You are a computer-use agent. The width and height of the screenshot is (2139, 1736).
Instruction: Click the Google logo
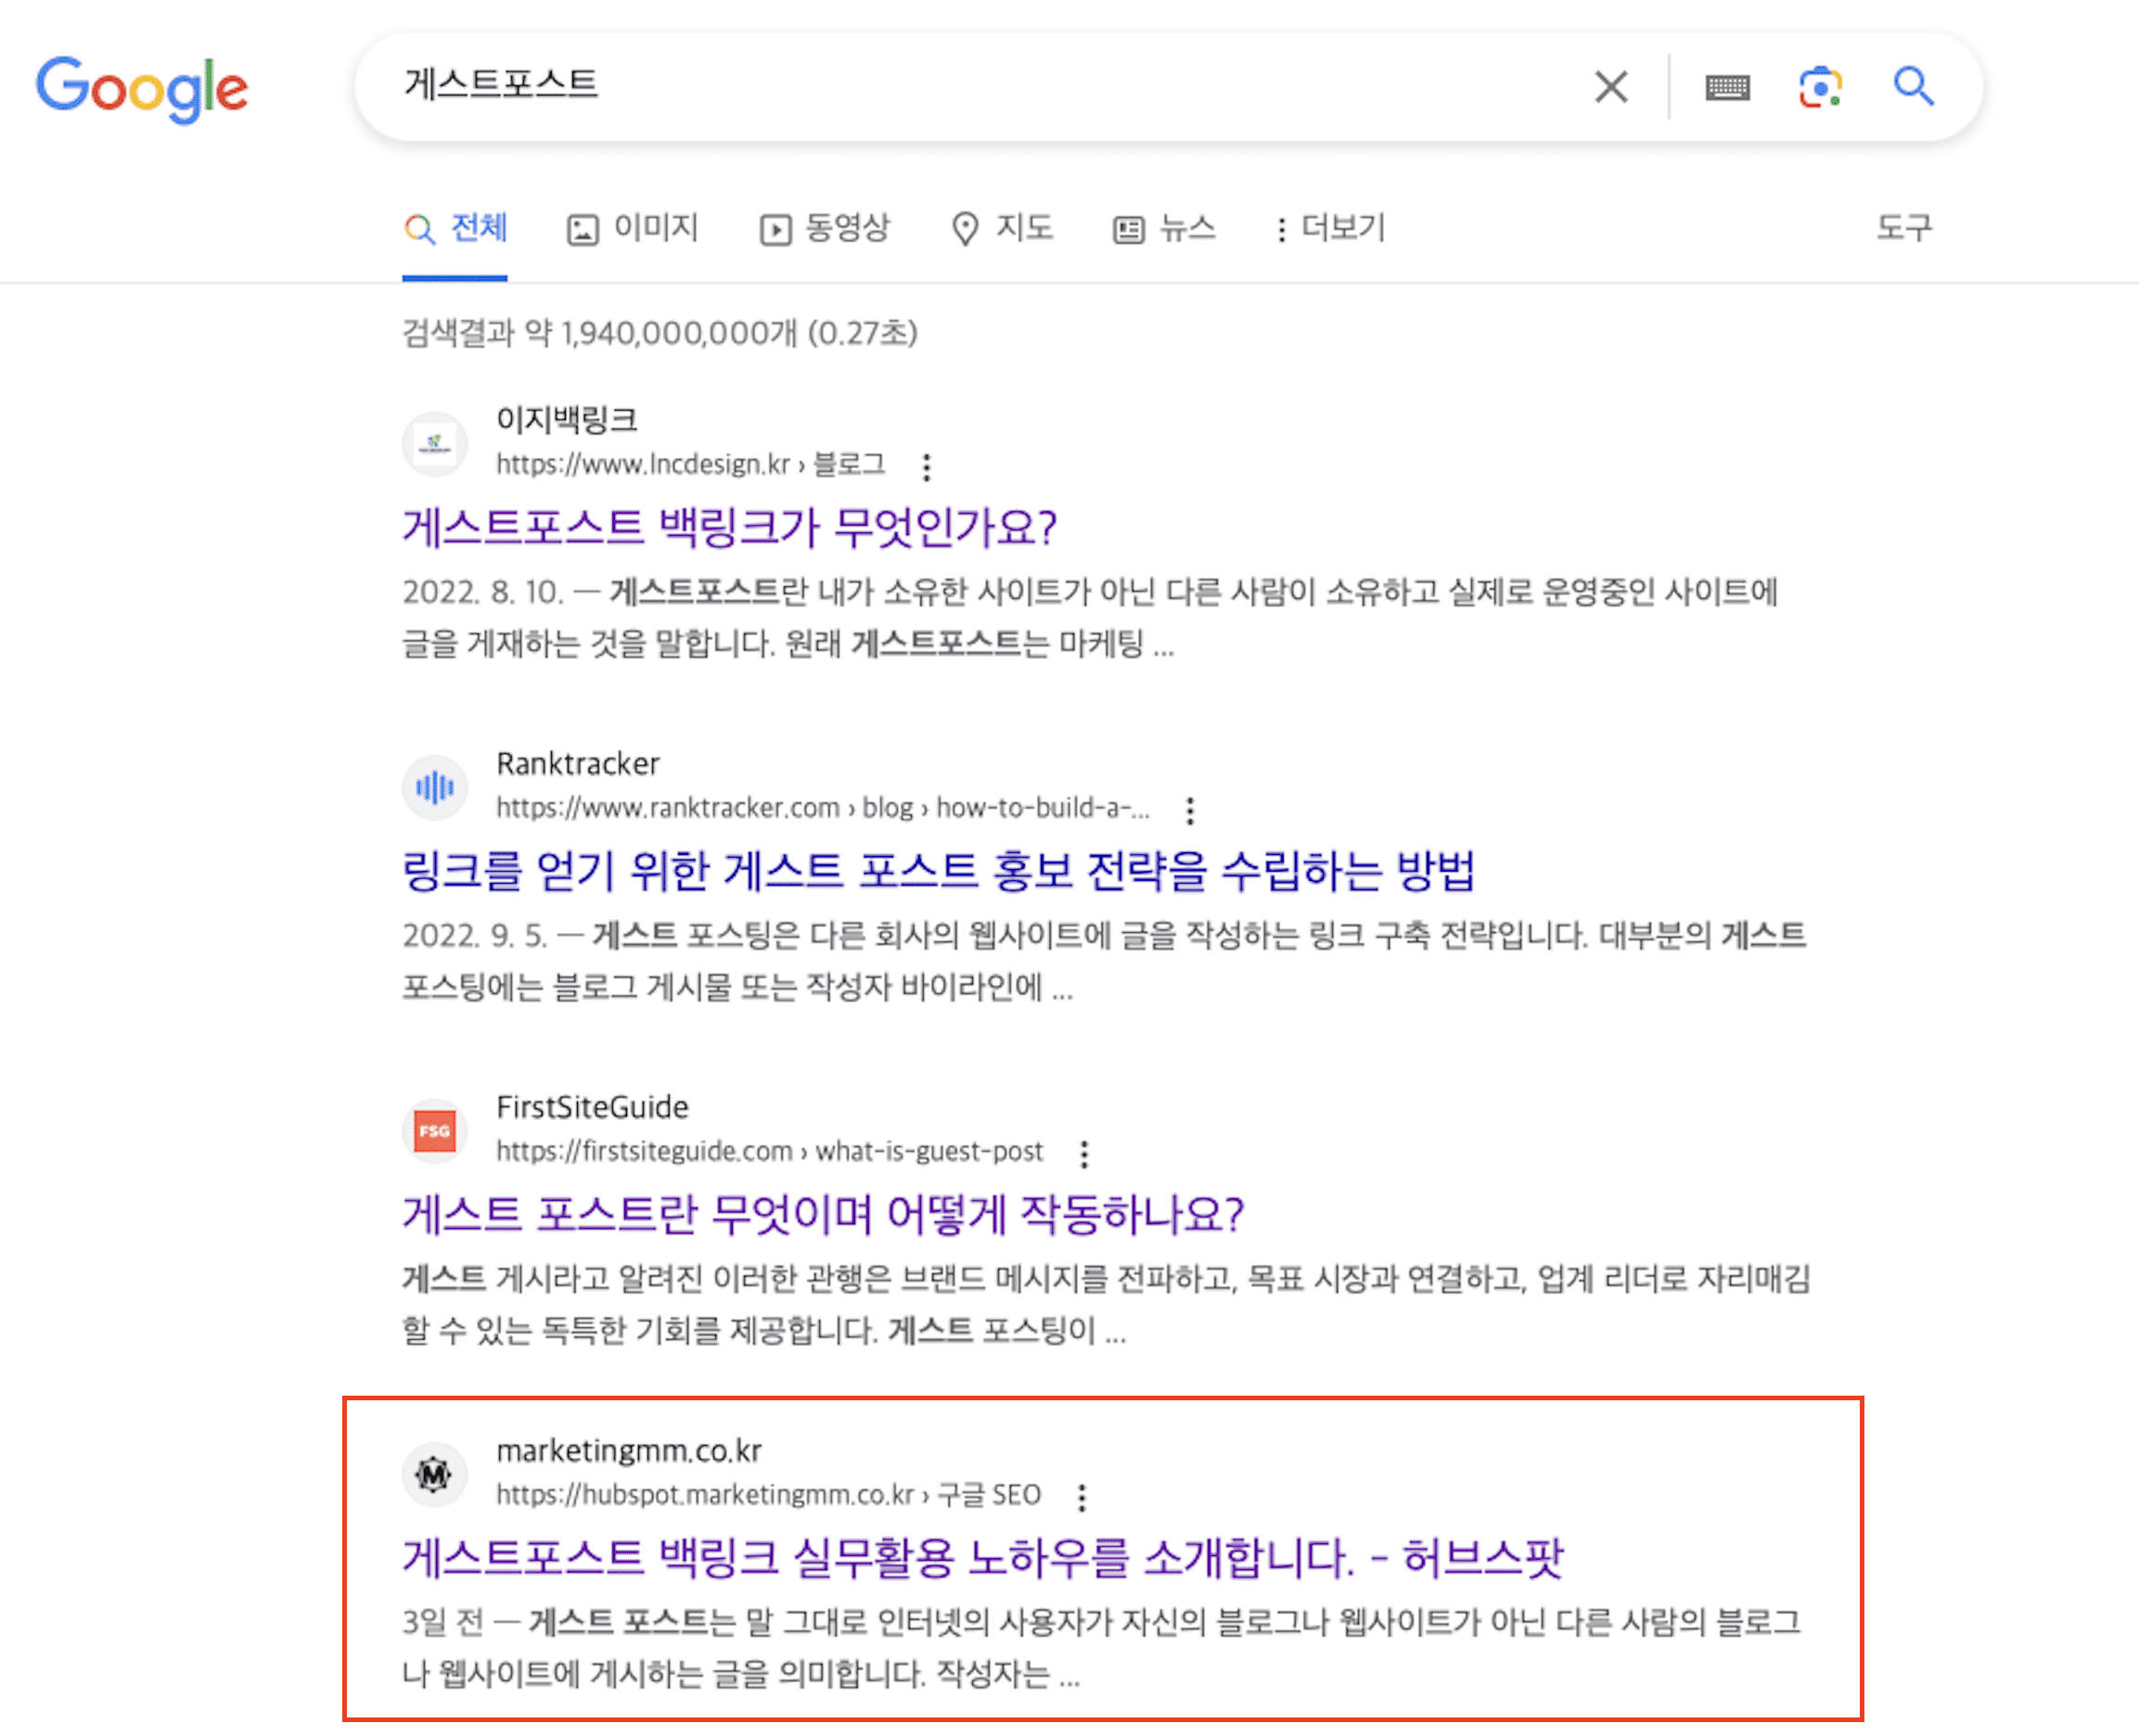[142, 89]
